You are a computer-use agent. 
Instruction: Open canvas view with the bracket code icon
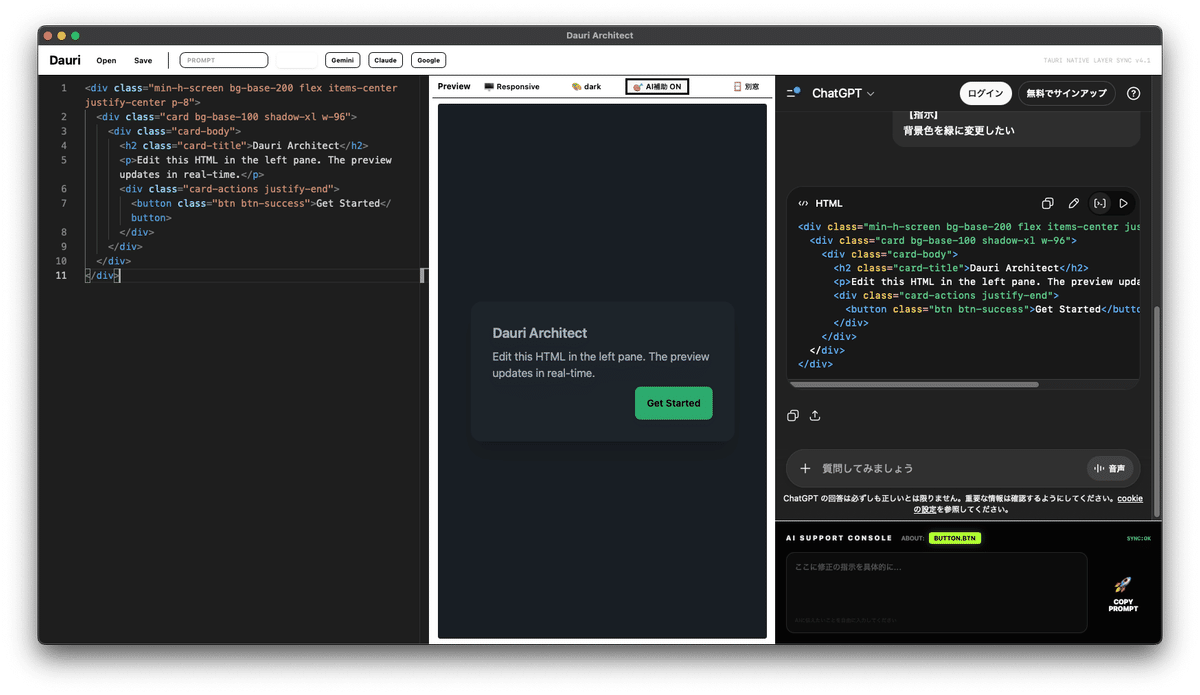coord(1099,203)
